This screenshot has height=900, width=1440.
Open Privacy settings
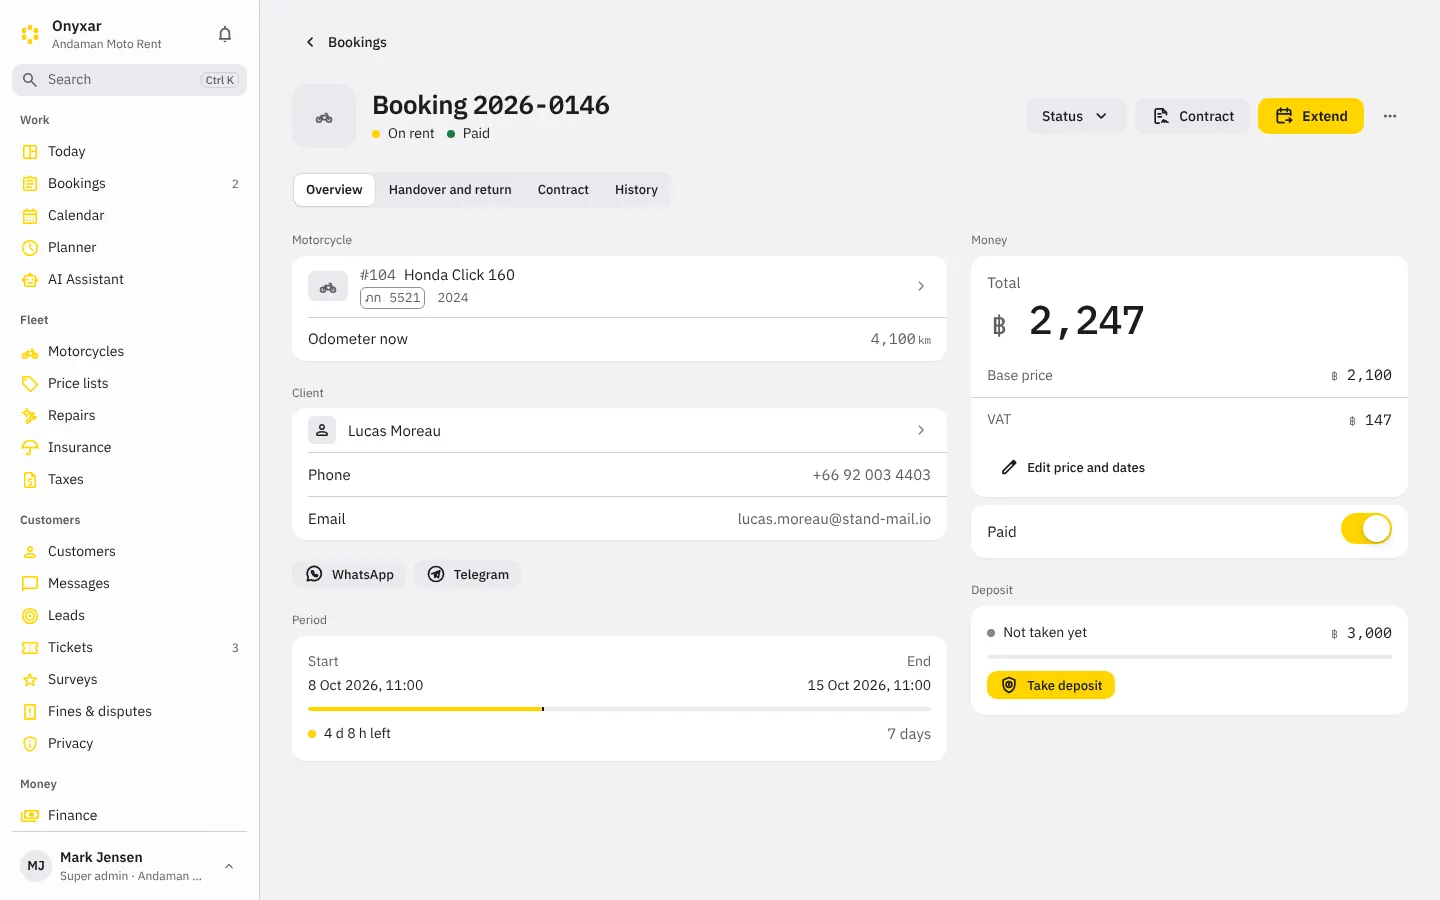[129, 744]
